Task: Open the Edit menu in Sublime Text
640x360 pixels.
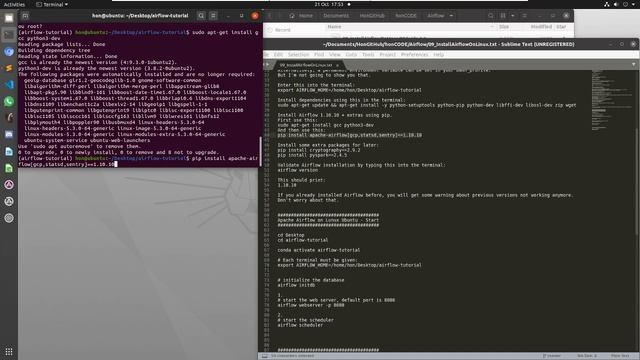Action: pos(278,54)
